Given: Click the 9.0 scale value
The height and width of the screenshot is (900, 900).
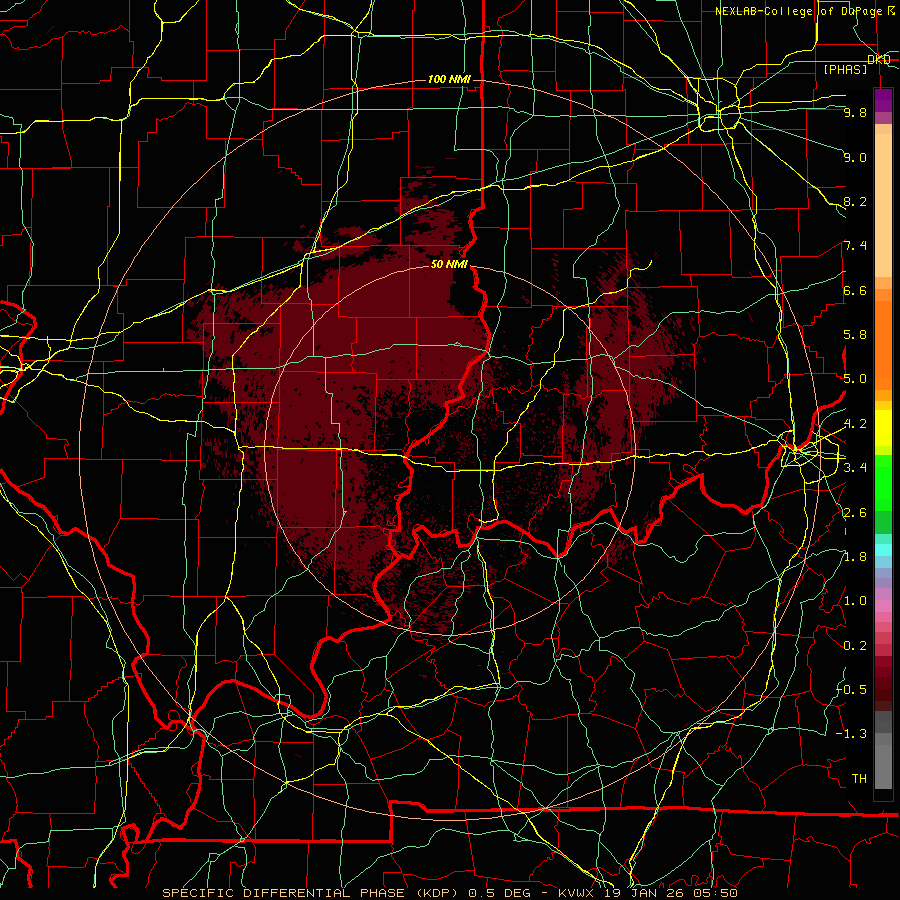Looking at the screenshot, I should (x=855, y=157).
